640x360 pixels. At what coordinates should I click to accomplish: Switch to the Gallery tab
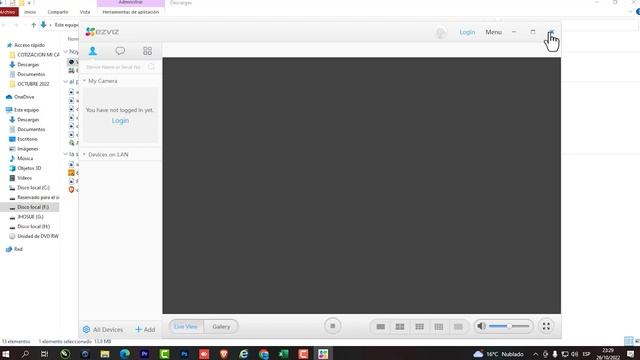221,327
